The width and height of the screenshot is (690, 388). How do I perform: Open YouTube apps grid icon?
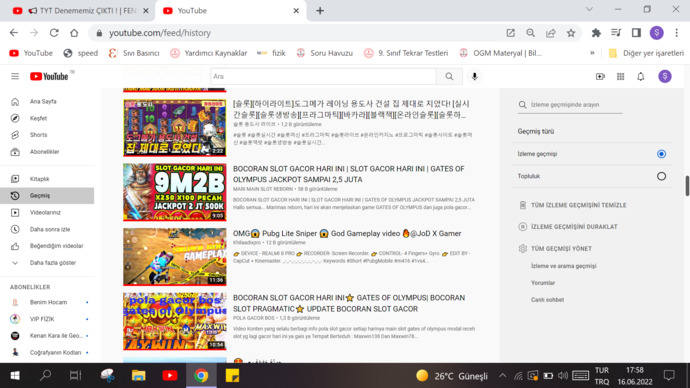click(620, 77)
